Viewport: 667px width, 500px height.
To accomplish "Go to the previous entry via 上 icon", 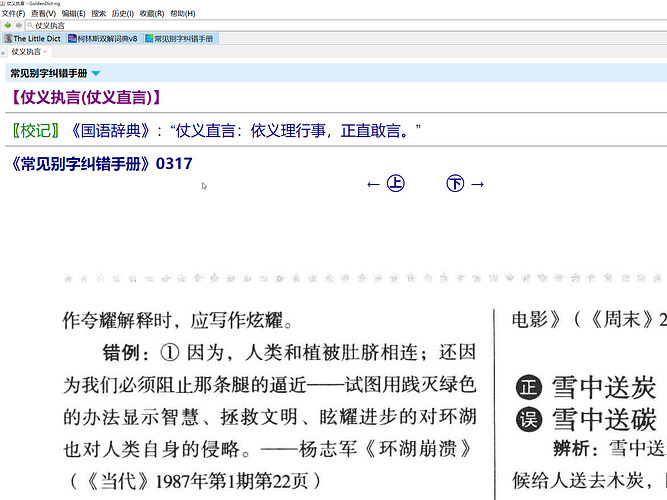I will (396, 183).
